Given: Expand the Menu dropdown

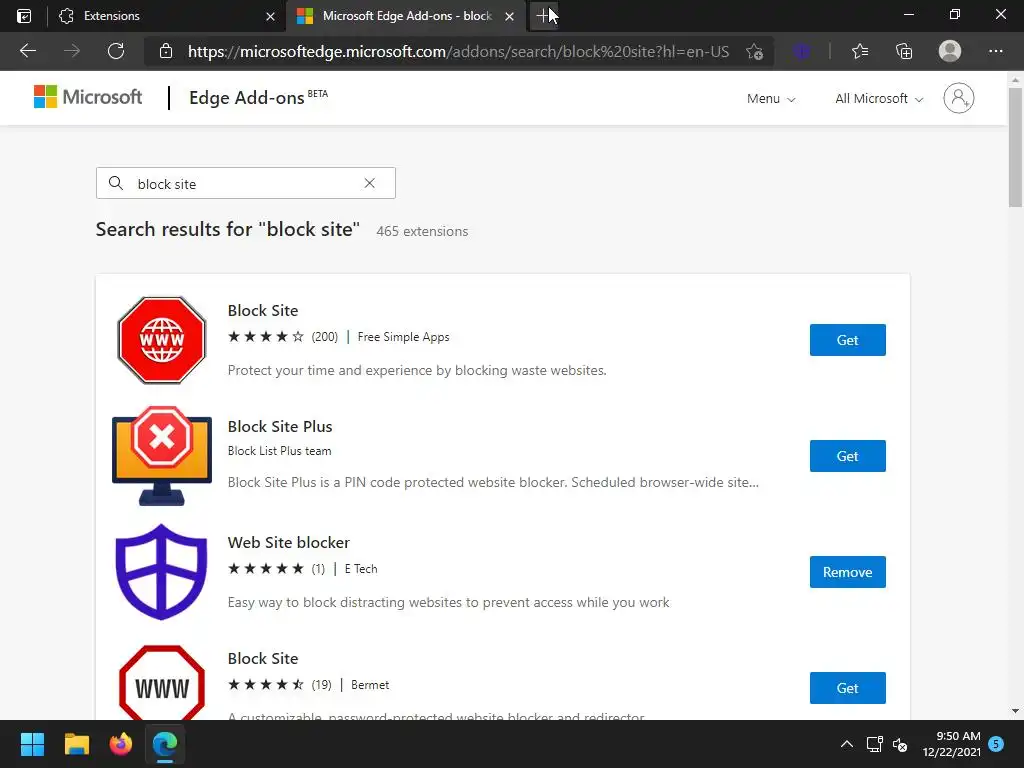Looking at the screenshot, I should [771, 99].
